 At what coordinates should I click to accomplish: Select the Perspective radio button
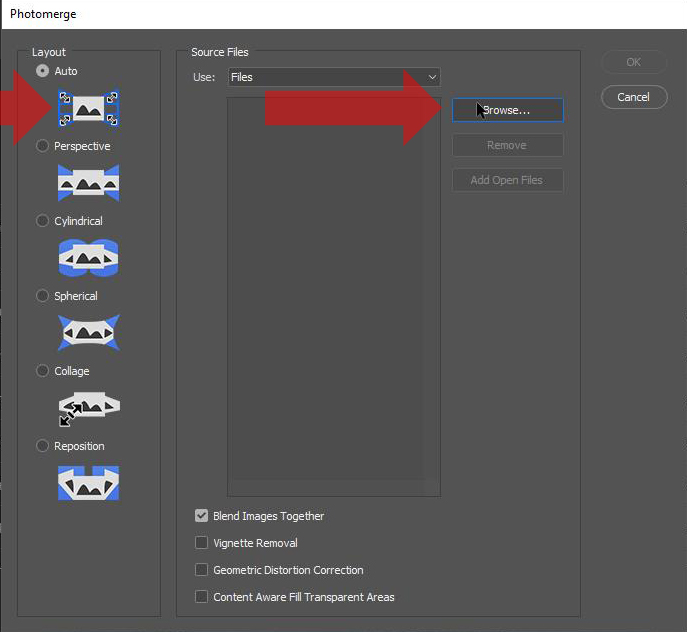point(43,146)
